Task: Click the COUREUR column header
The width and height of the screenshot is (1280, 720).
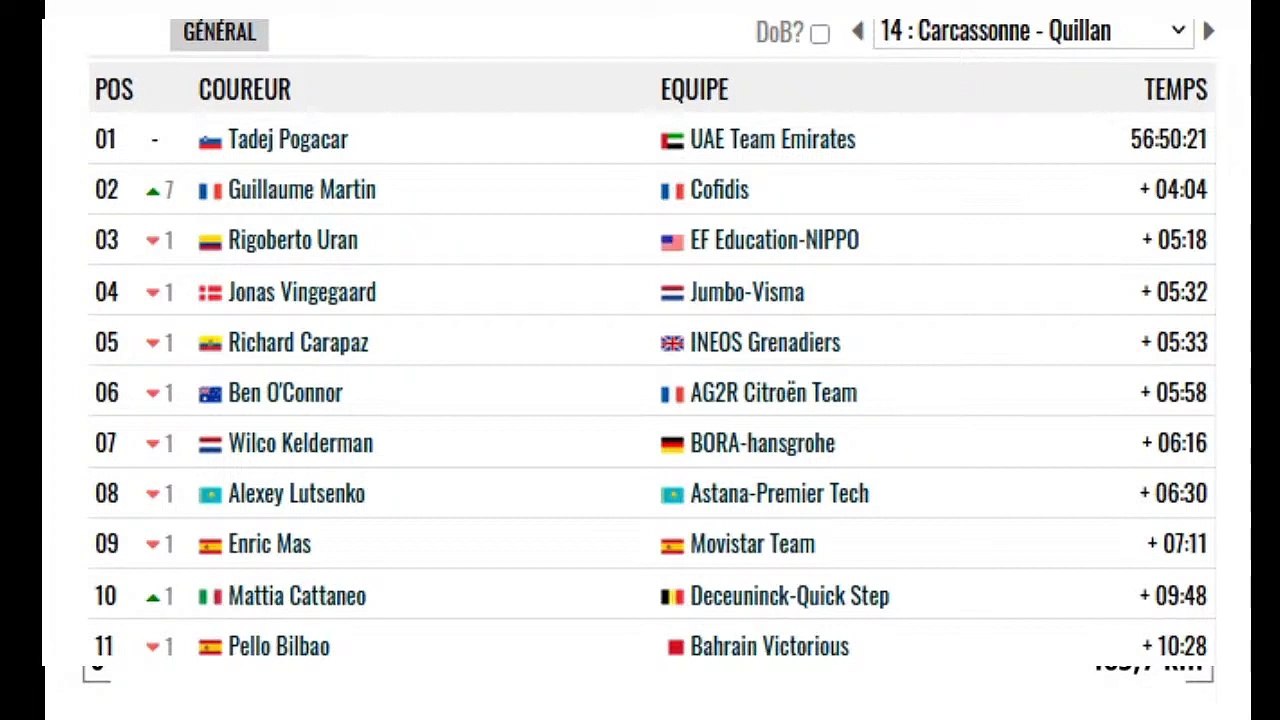Action: 244,89
